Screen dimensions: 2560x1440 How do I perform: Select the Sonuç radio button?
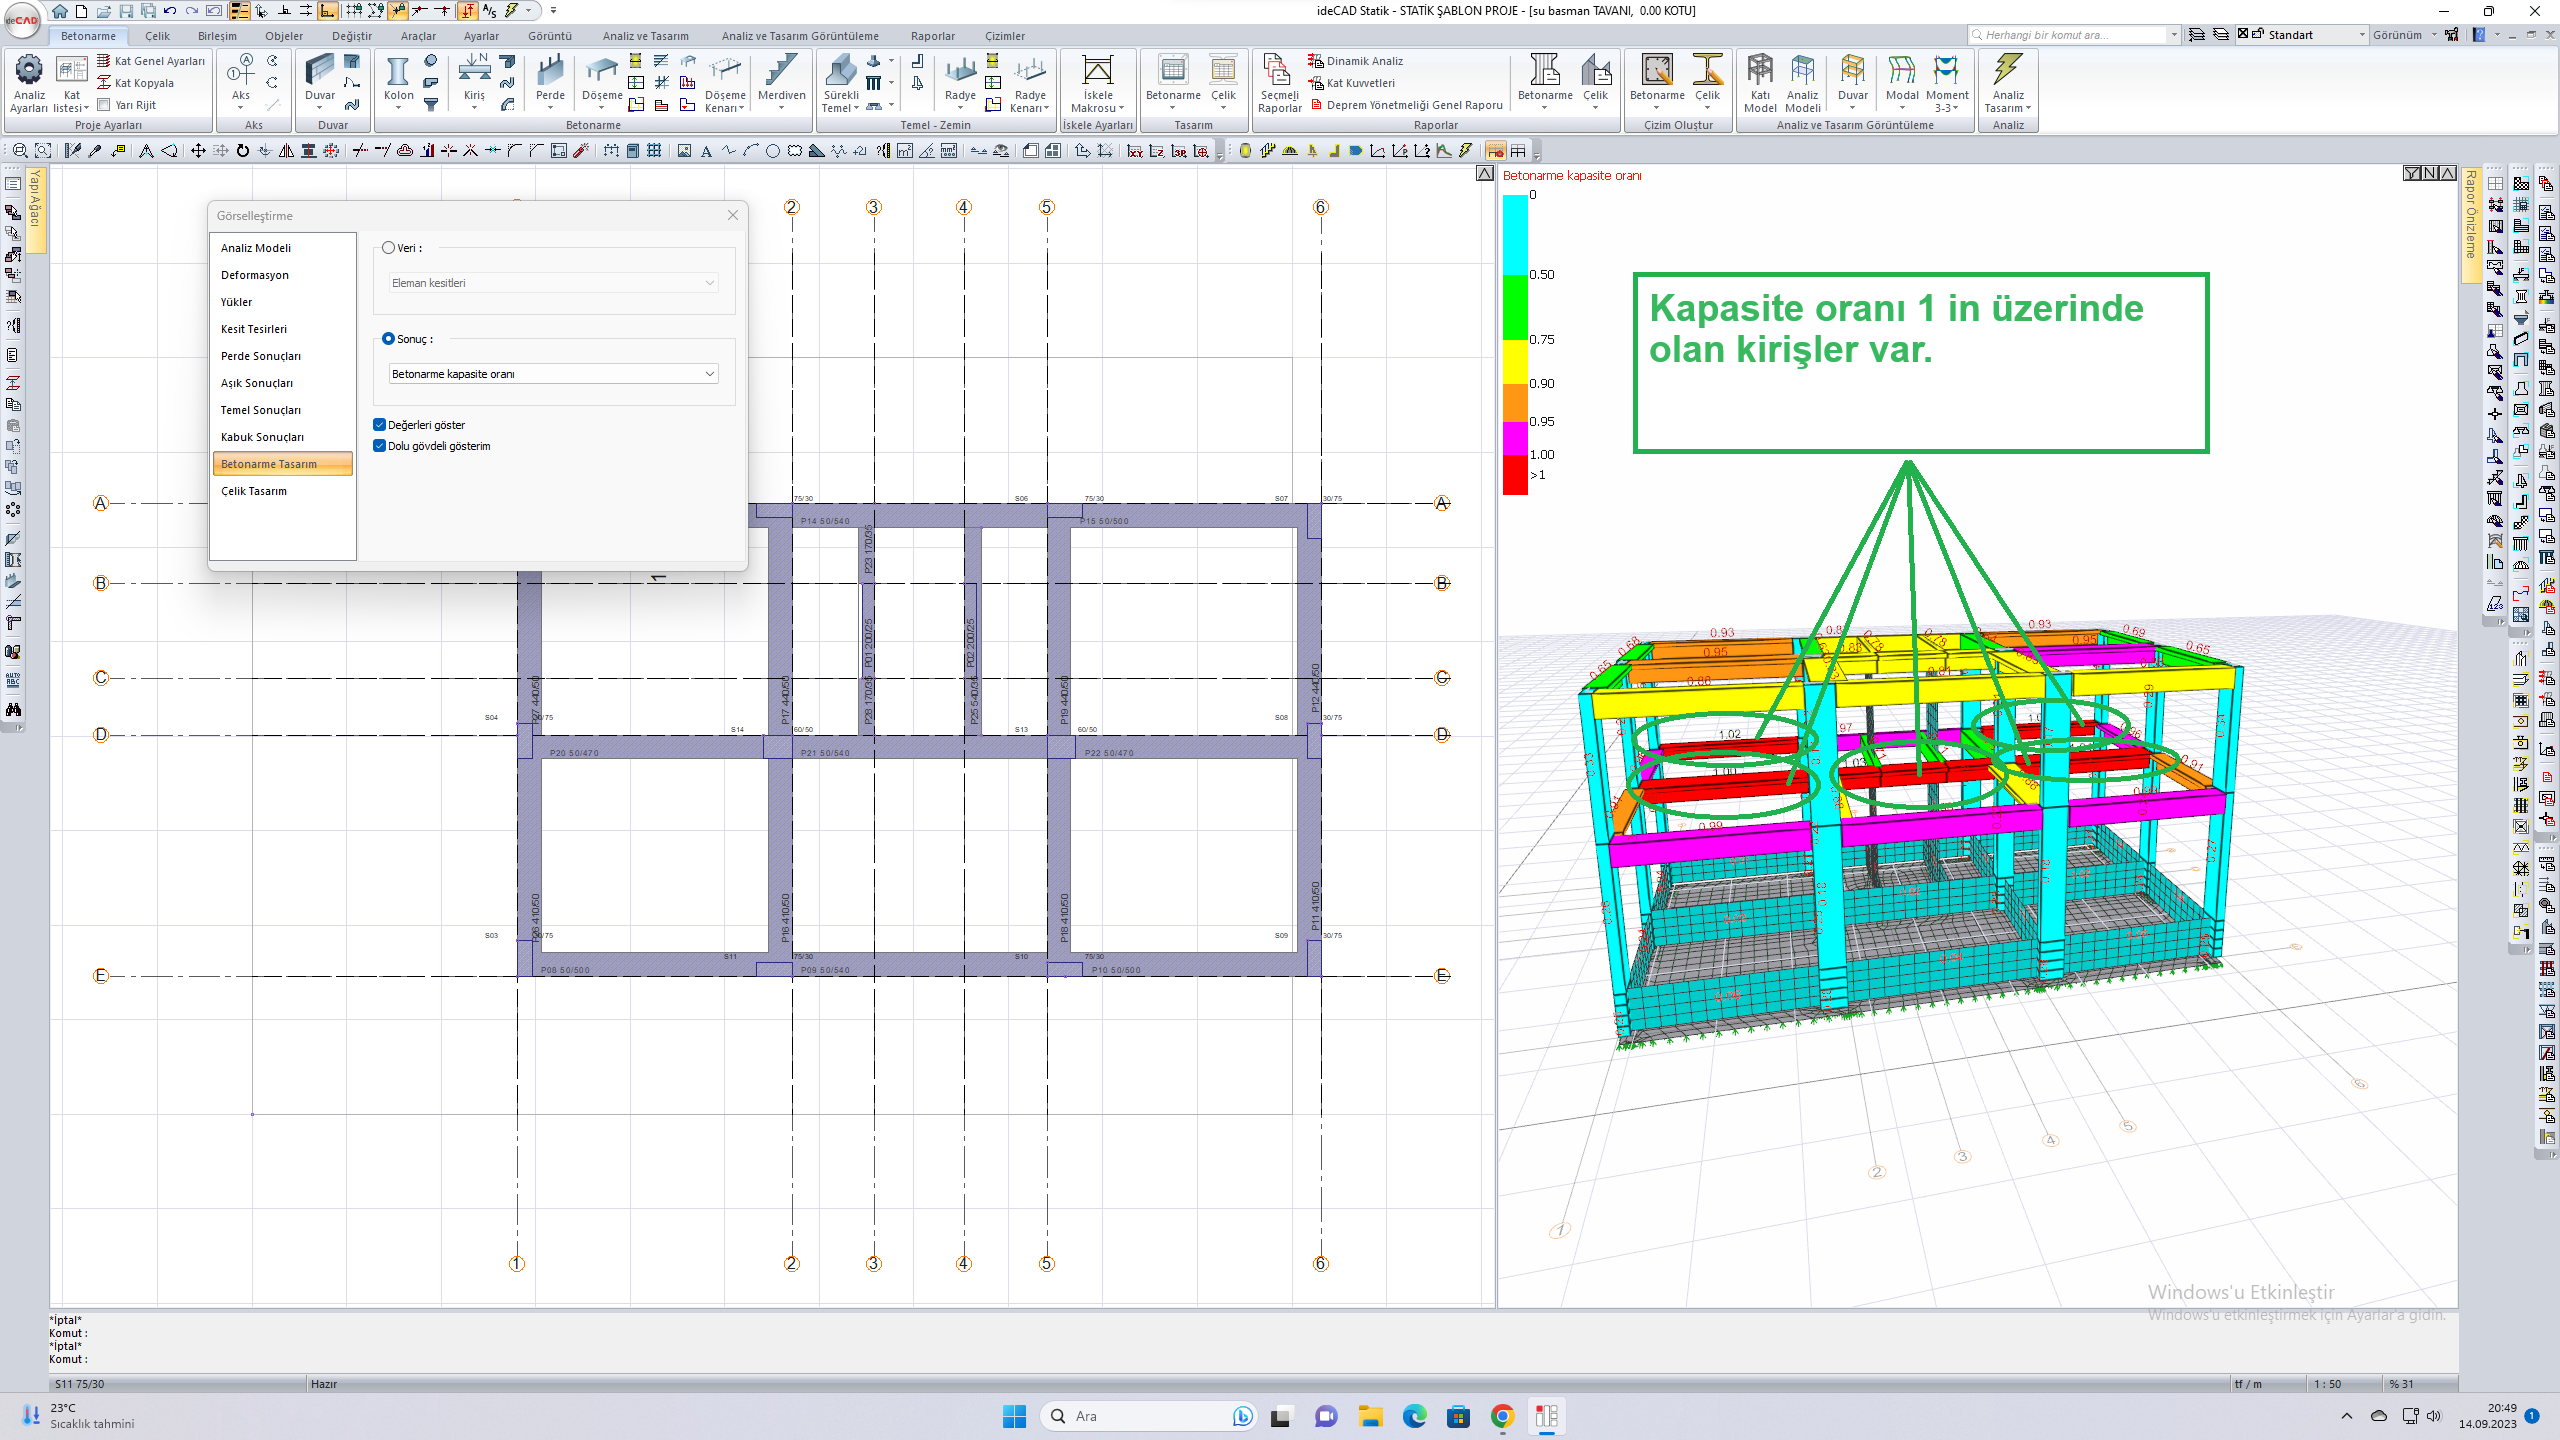[x=388, y=339]
